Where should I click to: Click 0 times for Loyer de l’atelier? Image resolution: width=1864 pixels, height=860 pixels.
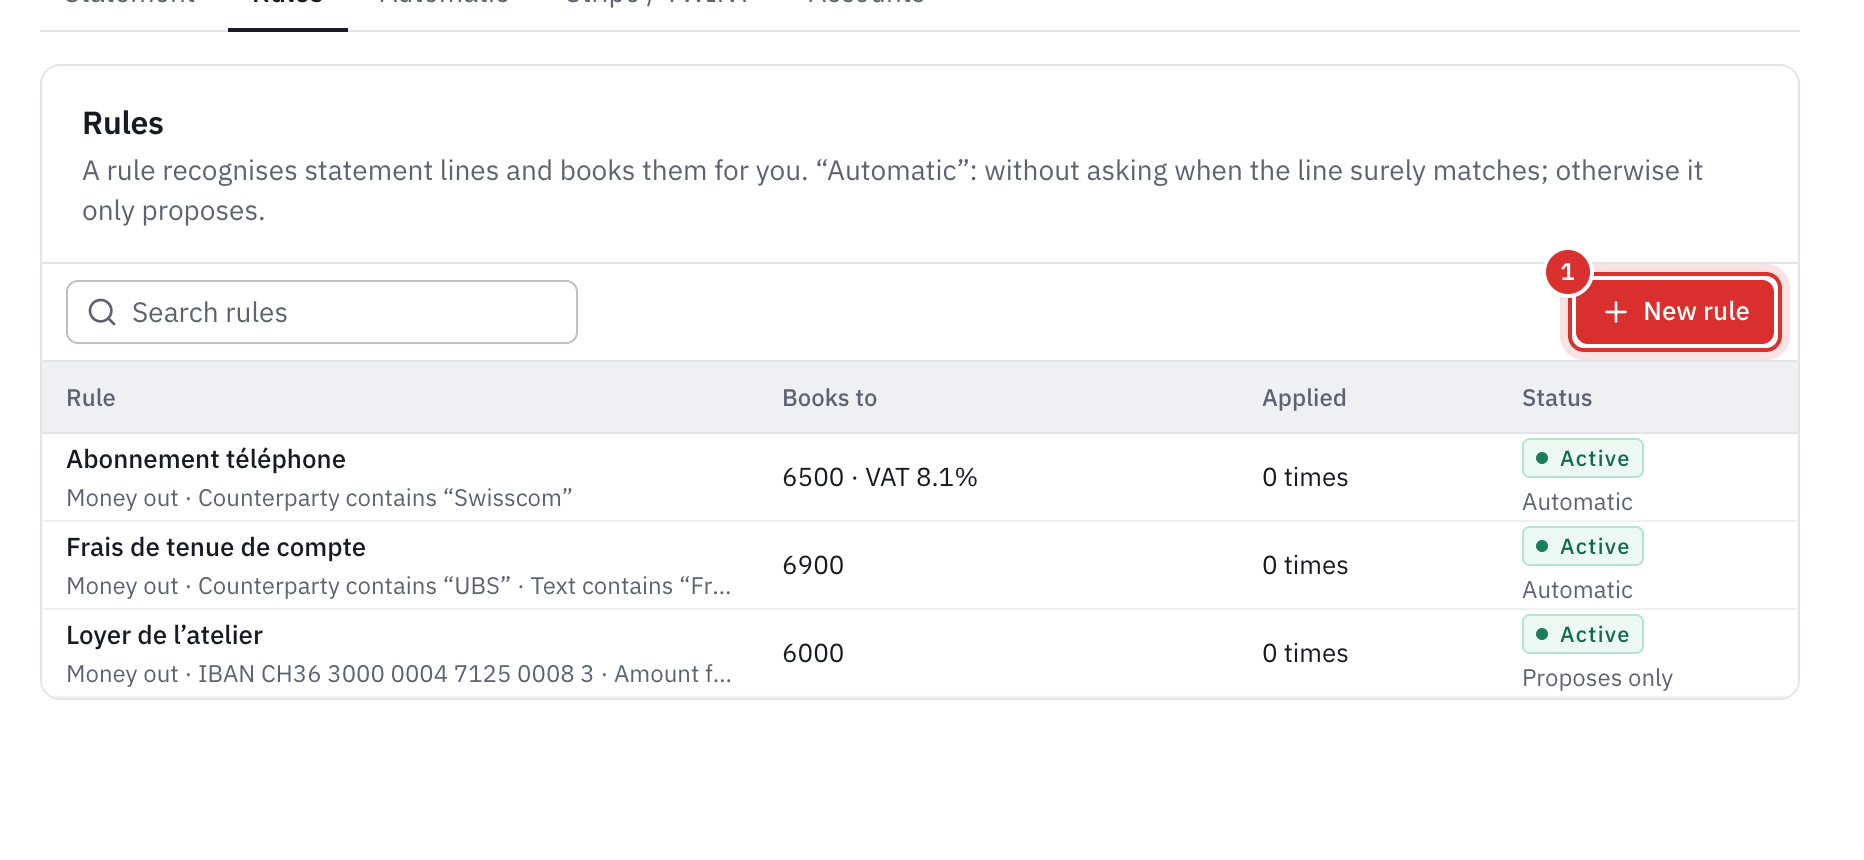[1305, 653]
